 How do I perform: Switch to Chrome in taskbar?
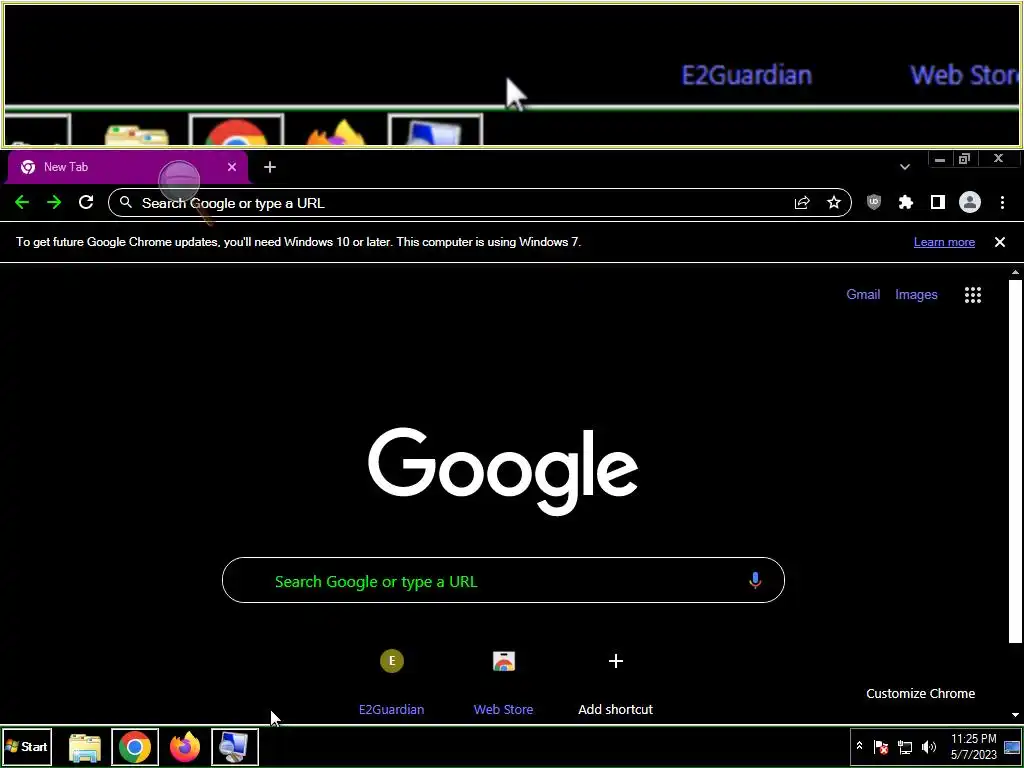click(x=135, y=746)
